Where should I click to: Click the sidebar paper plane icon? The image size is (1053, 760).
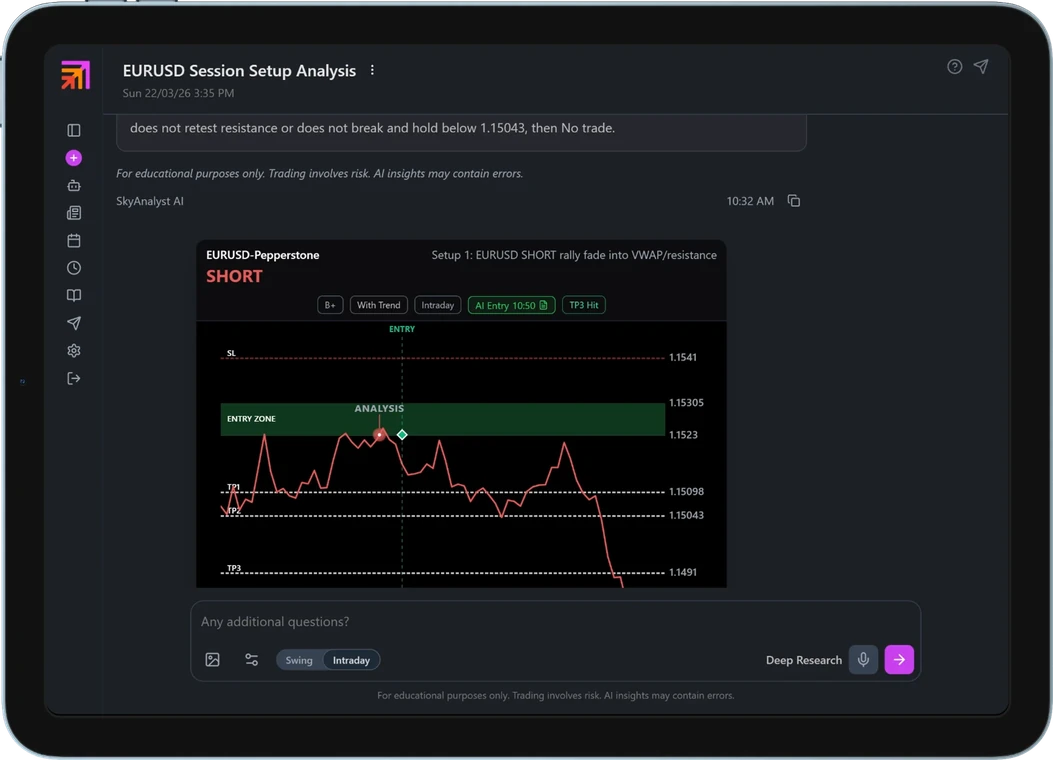74,323
